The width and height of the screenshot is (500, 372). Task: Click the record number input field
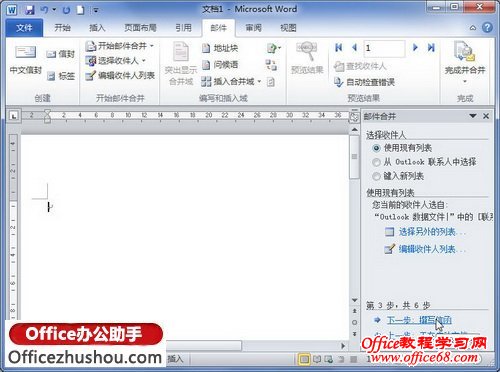(384, 48)
